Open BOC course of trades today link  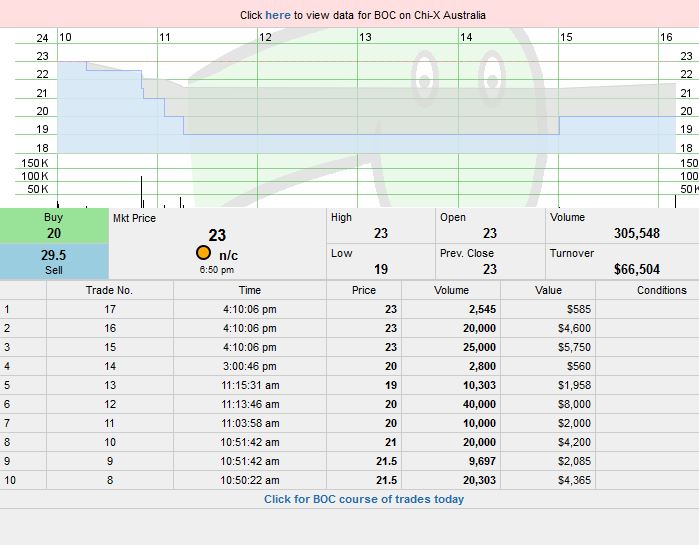[x=364, y=499]
